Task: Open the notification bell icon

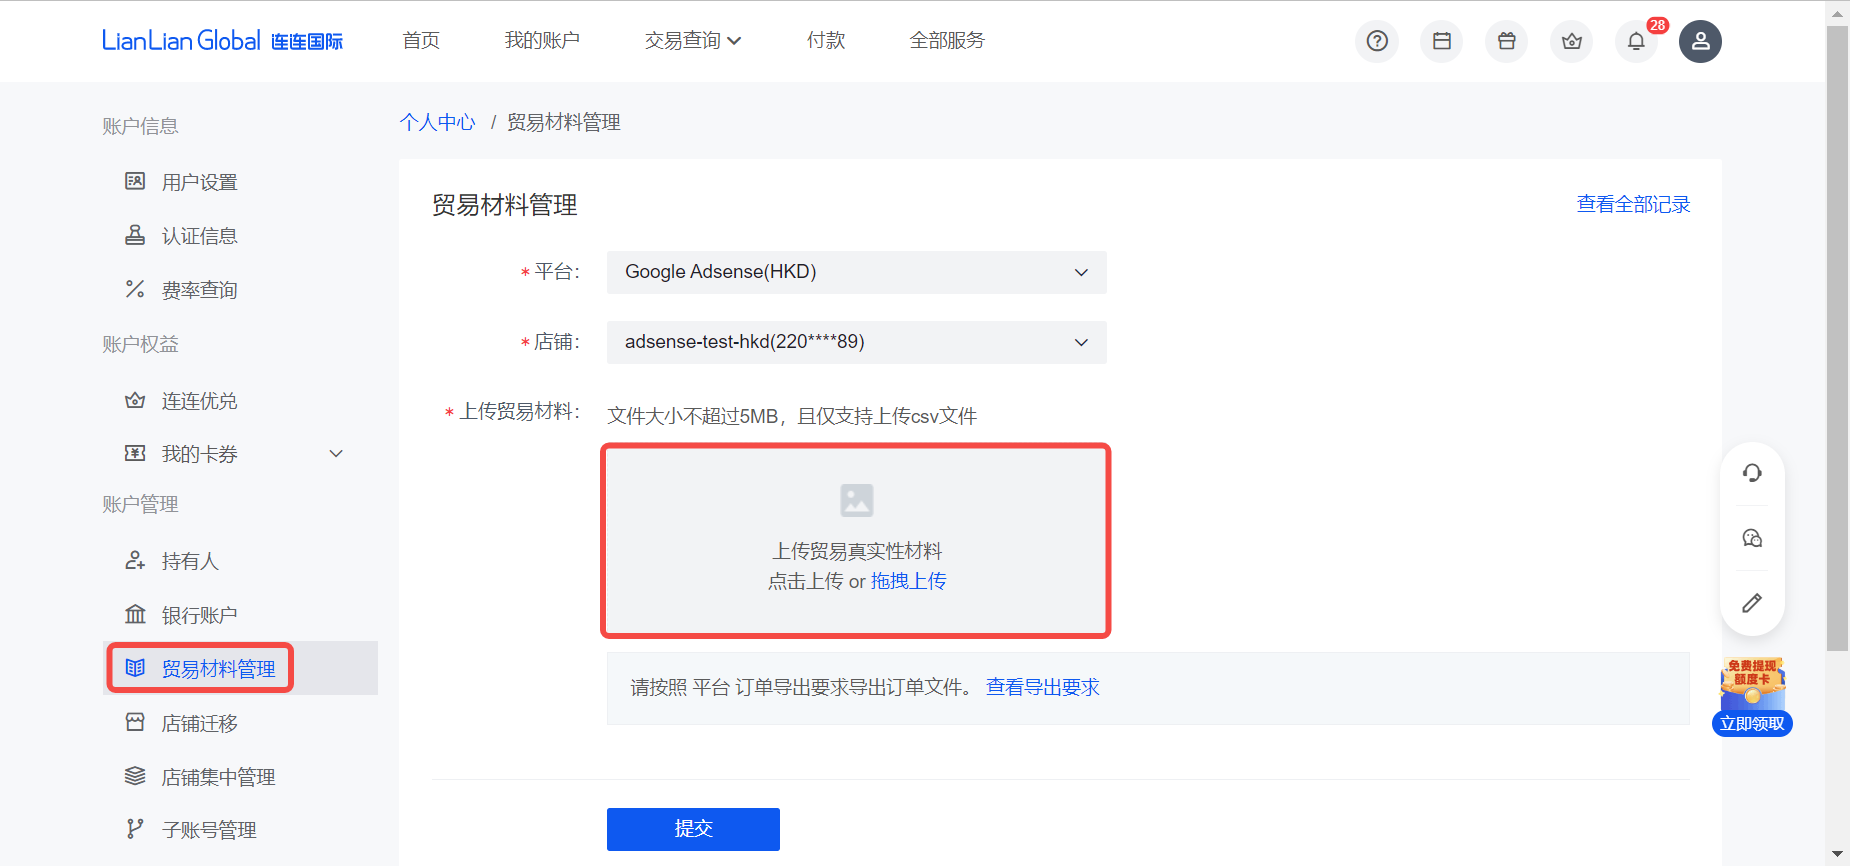Action: [x=1636, y=41]
